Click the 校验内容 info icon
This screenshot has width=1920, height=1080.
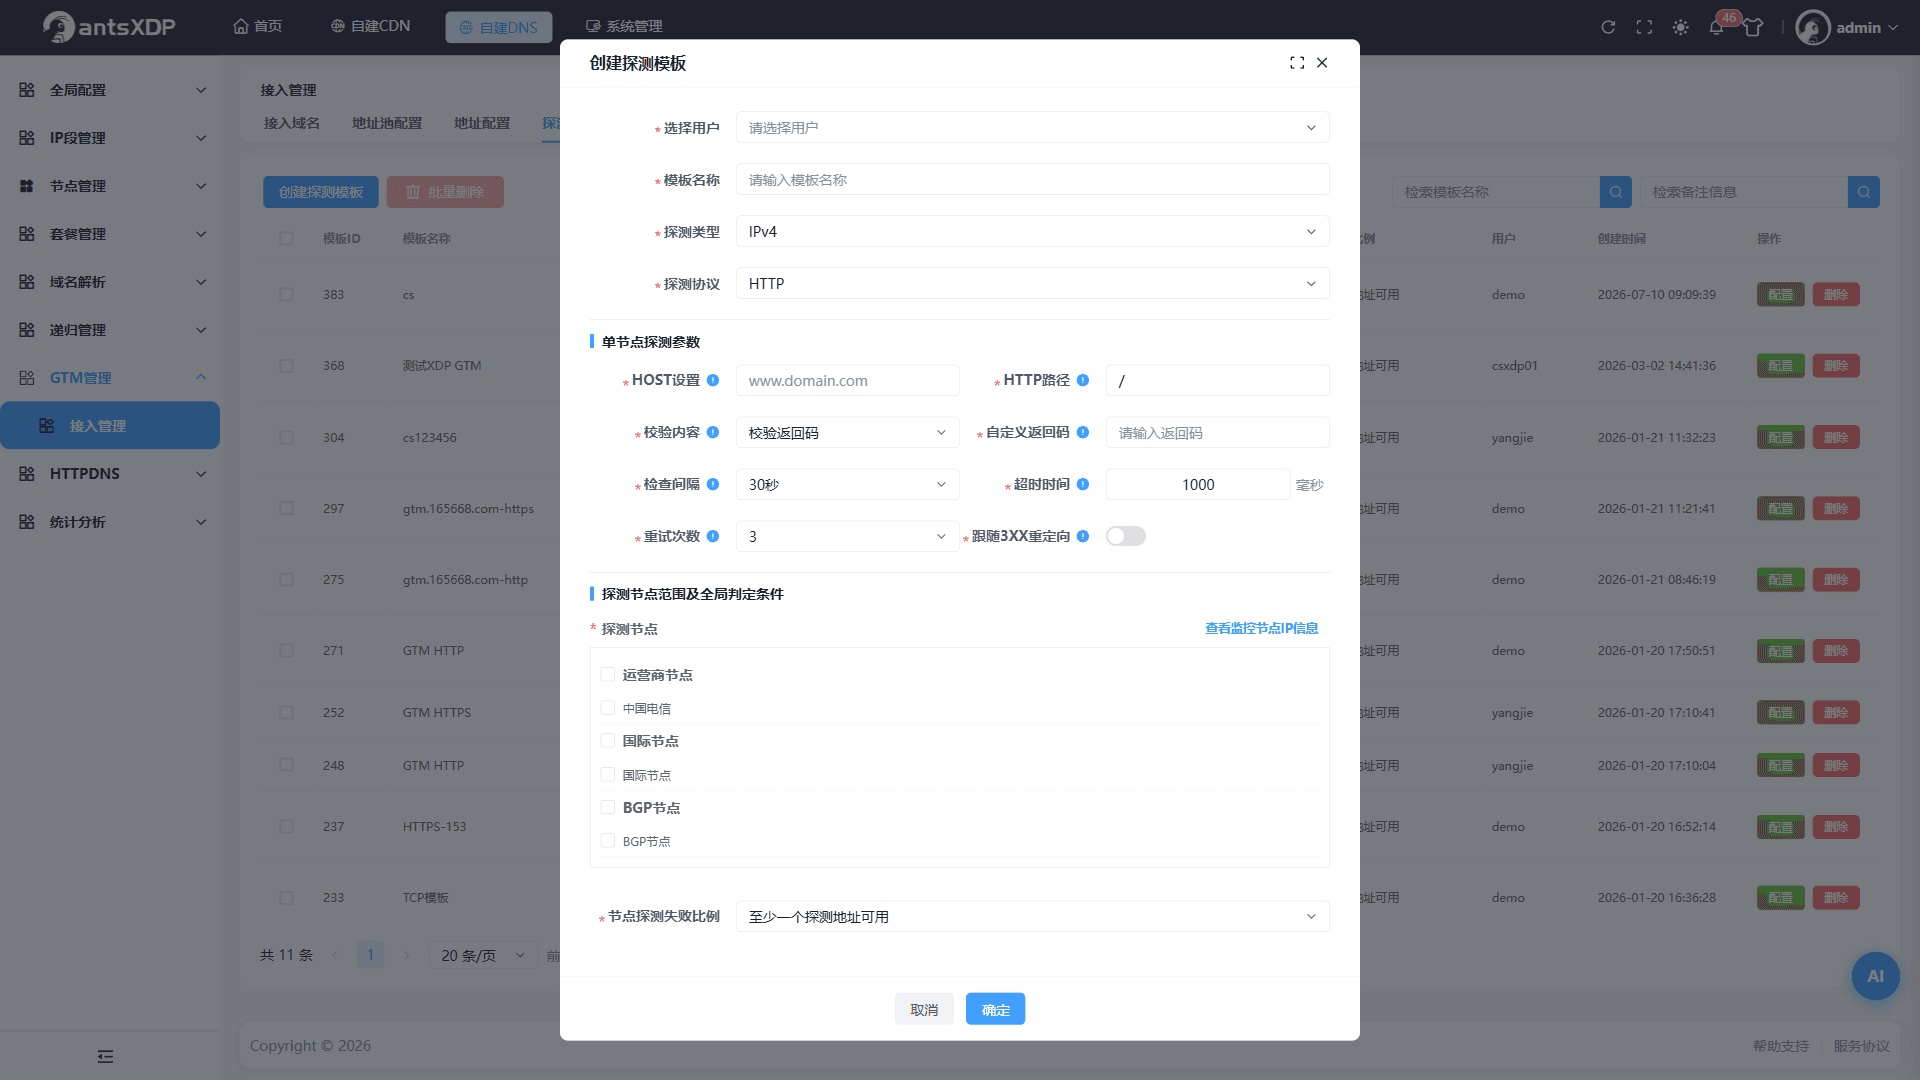click(x=713, y=432)
